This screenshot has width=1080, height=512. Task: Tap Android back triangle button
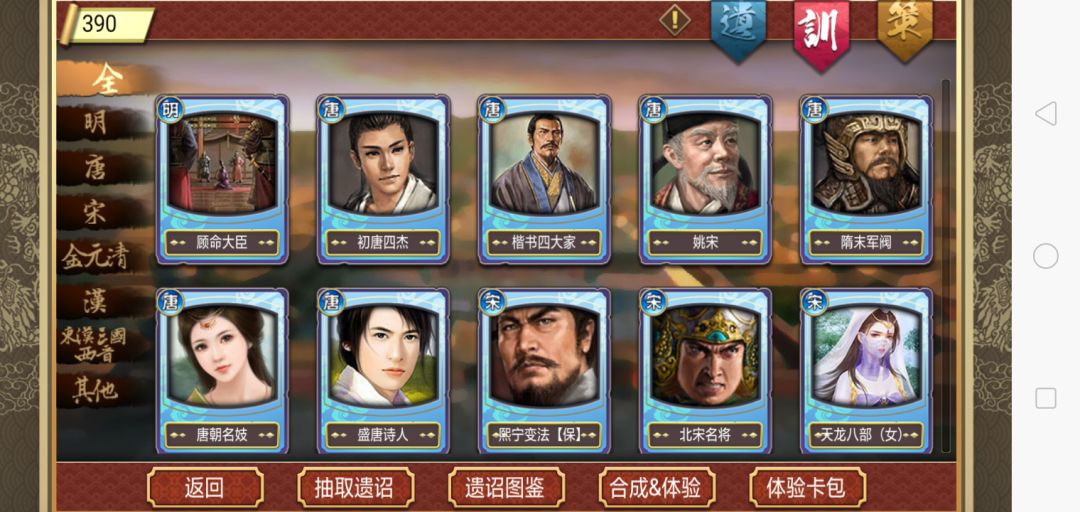tap(1046, 113)
